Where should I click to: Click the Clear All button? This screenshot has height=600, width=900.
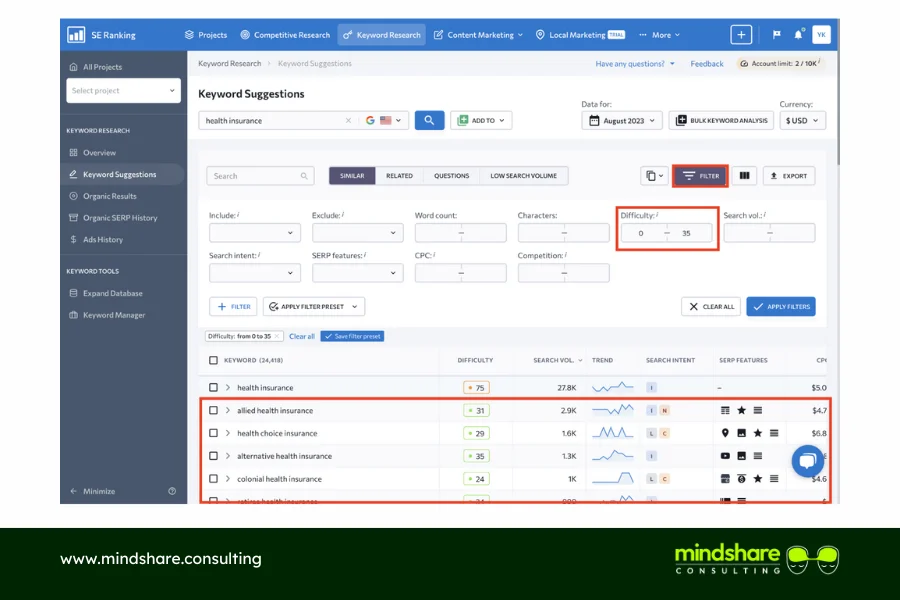tap(711, 307)
